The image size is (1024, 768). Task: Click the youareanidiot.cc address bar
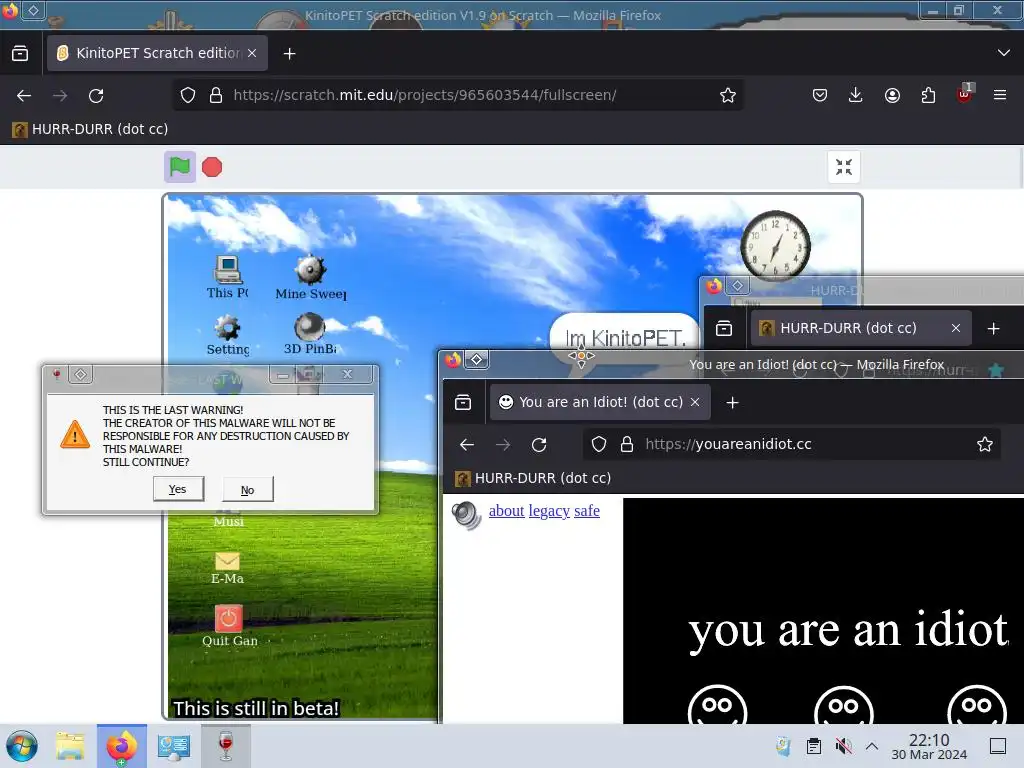tap(792, 445)
